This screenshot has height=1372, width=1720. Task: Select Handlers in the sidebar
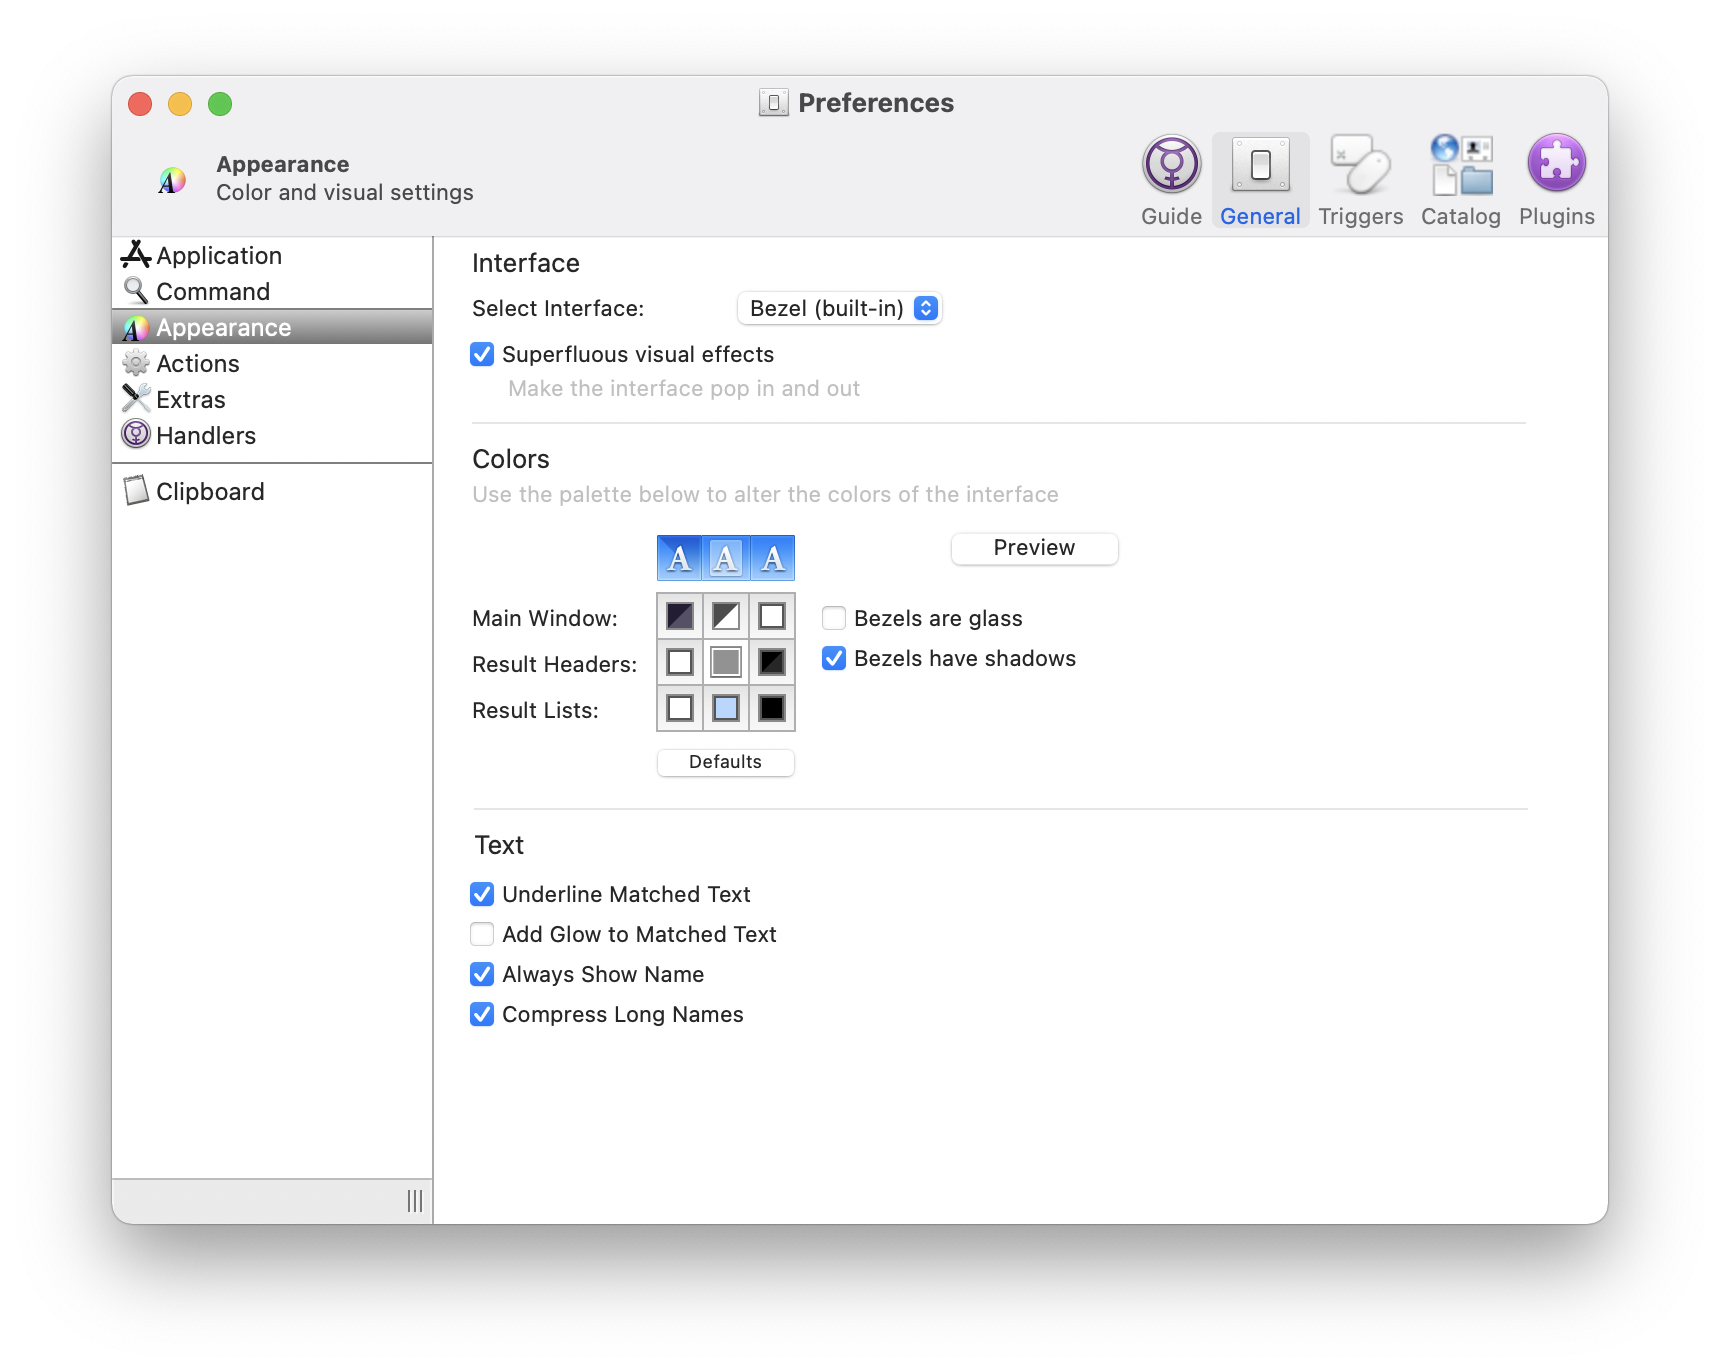[272, 435]
